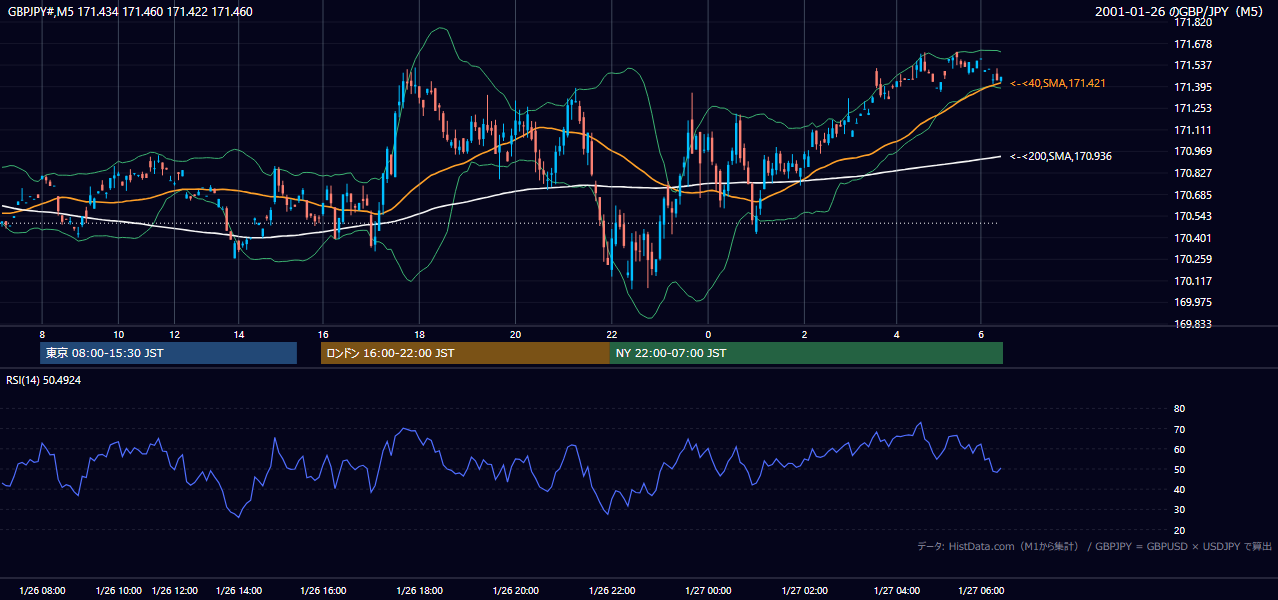This screenshot has height=600, width=1278.
Task: Click the RSI scale value 40
Action: click(1179, 489)
